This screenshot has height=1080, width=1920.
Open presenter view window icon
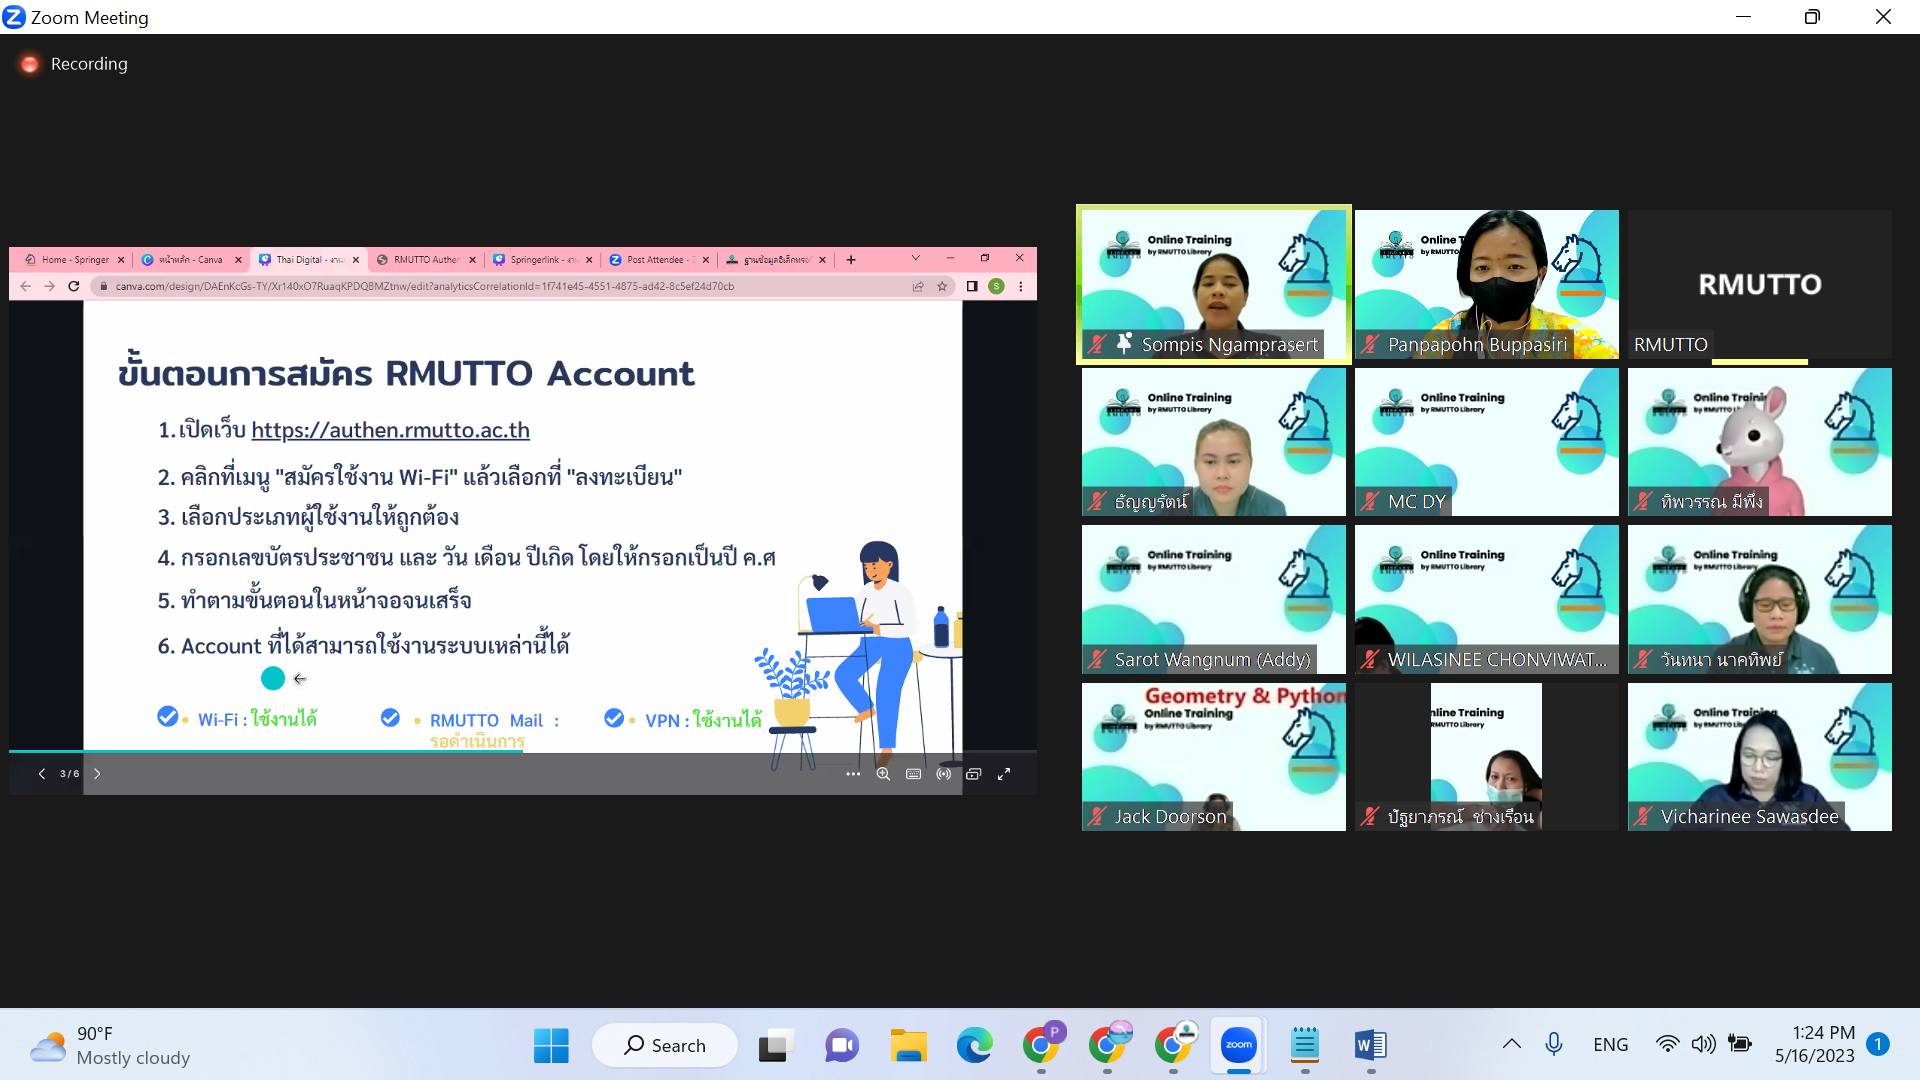[x=974, y=774]
